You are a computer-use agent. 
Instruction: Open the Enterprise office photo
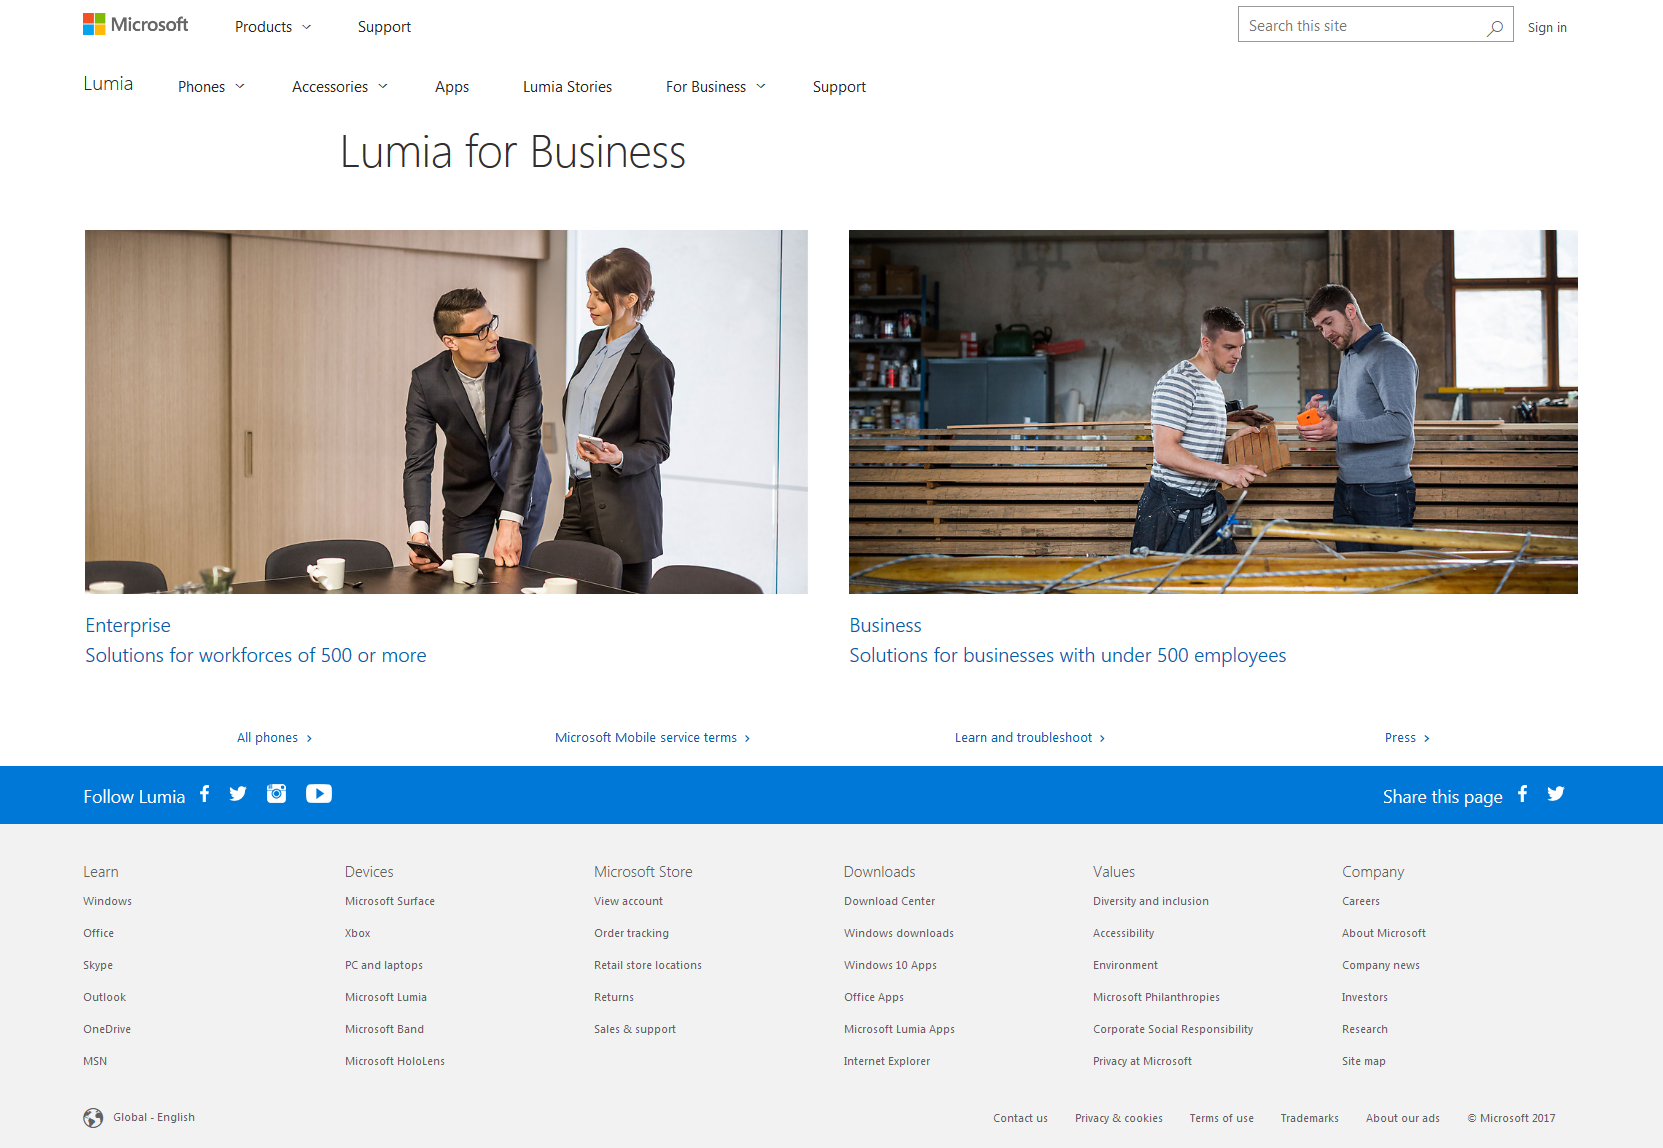click(446, 412)
